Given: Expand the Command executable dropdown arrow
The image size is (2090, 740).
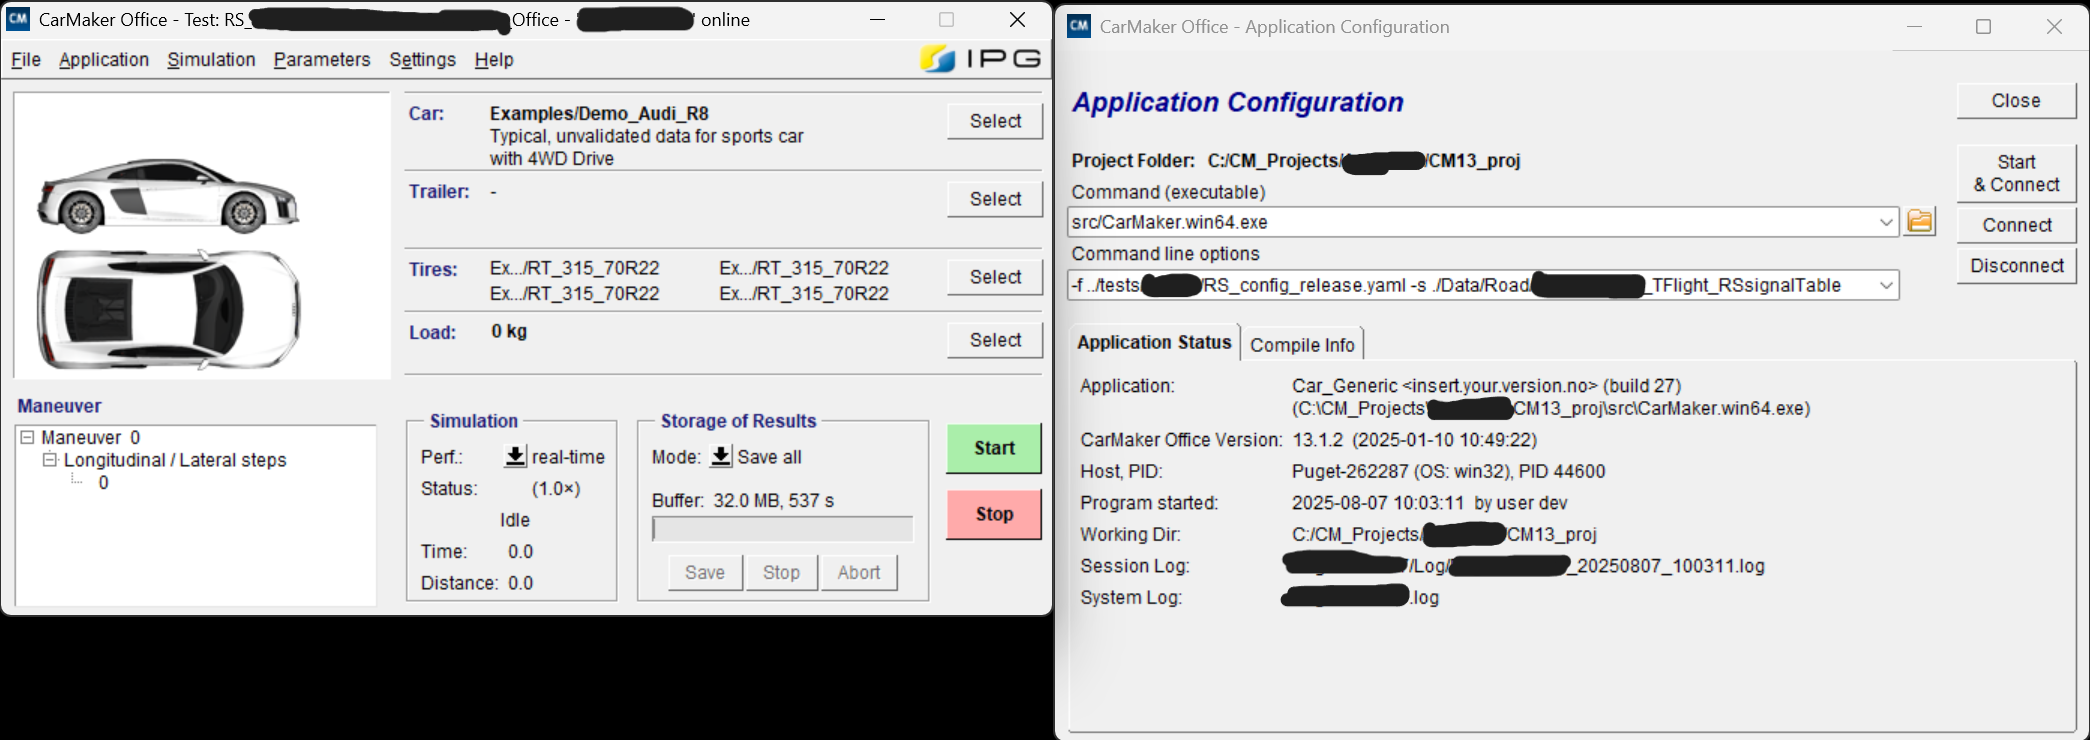Looking at the screenshot, I should [1886, 222].
